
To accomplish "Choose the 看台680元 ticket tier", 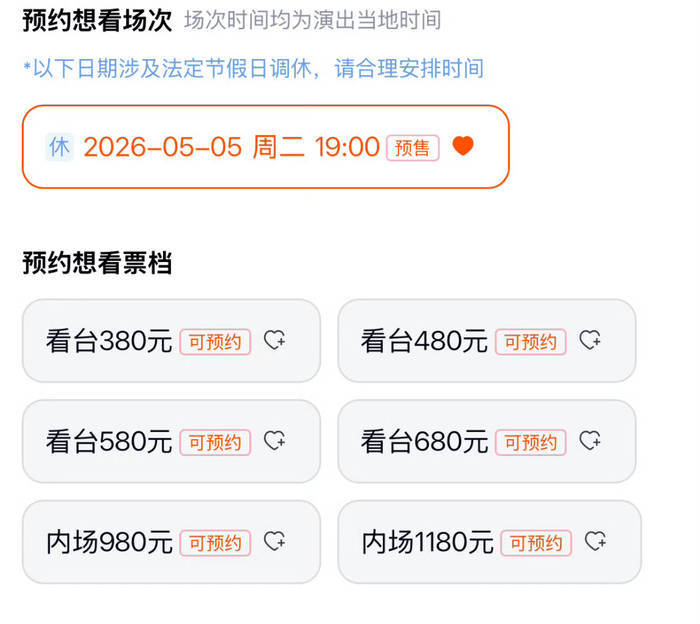I will click(425, 441).
